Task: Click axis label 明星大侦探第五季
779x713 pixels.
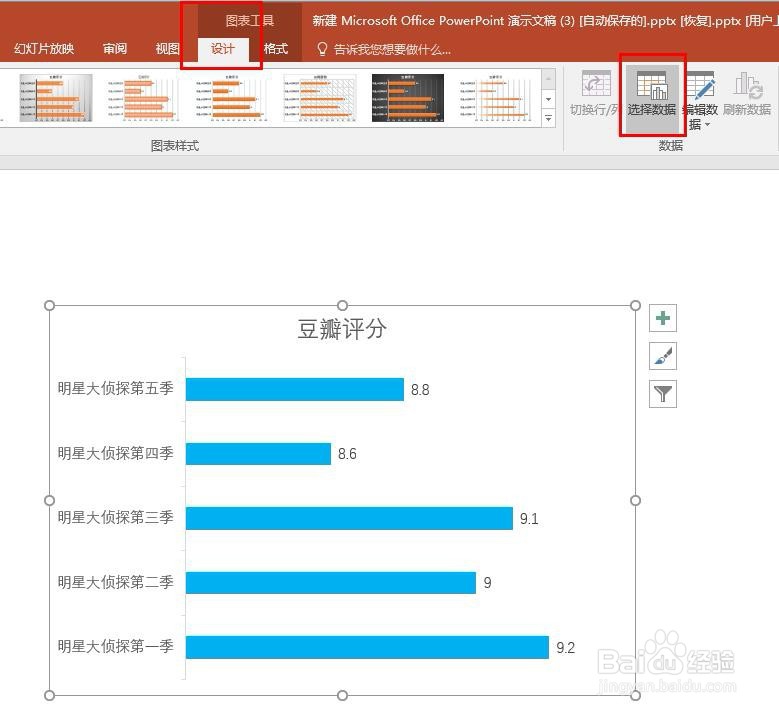Action: tap(115, 388)
